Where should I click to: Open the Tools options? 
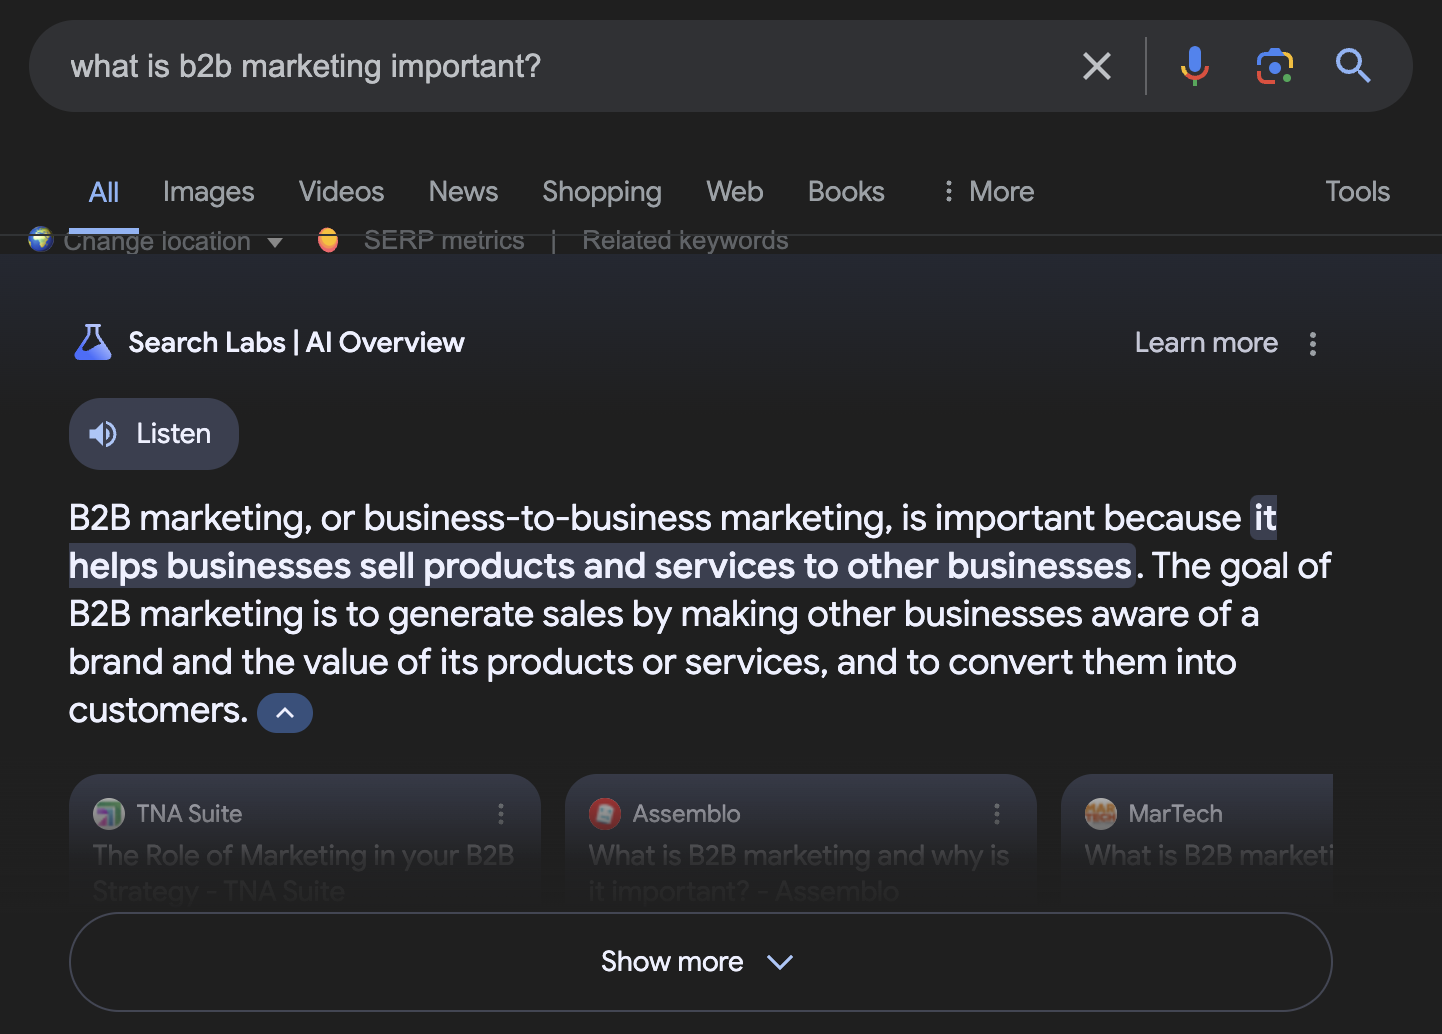(x=1357, y=192)
